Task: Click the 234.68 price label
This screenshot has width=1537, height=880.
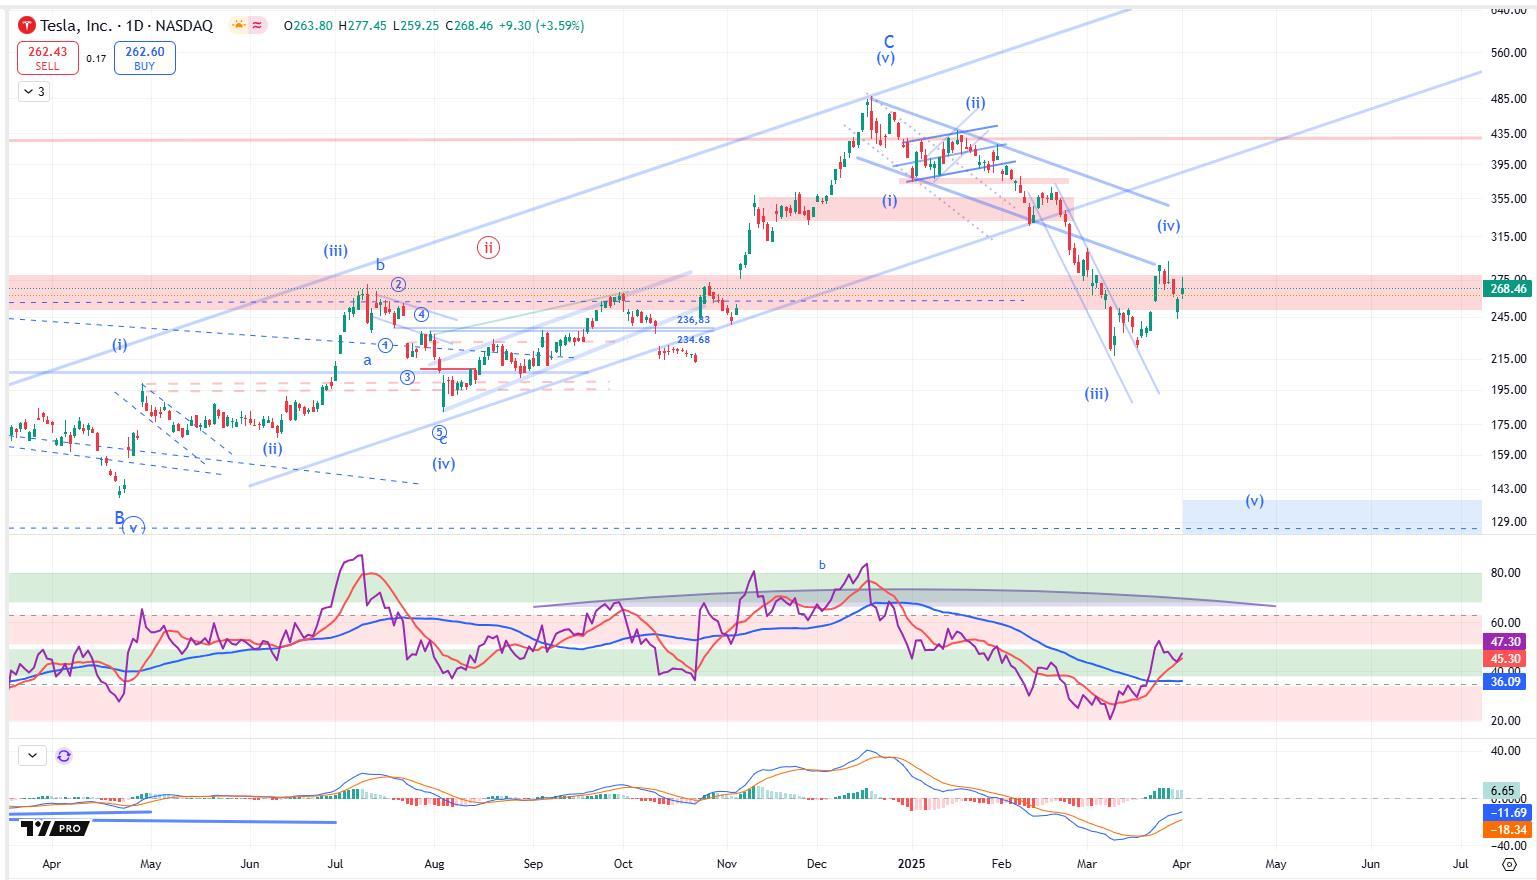Action: pos(693,340)
